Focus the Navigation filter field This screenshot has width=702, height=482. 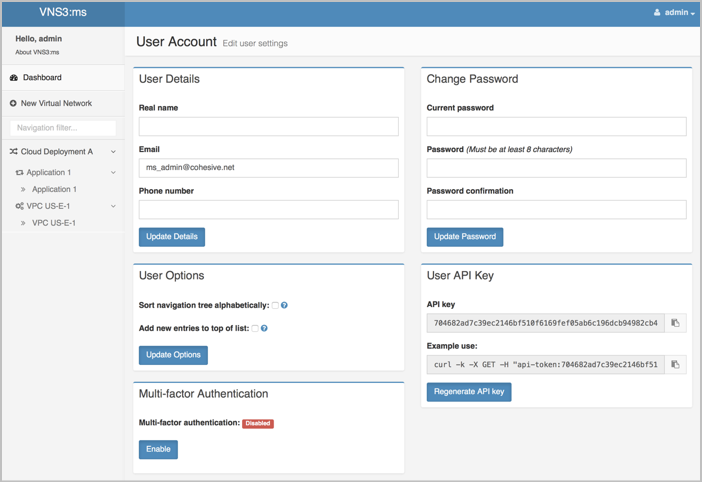[63, 128]
